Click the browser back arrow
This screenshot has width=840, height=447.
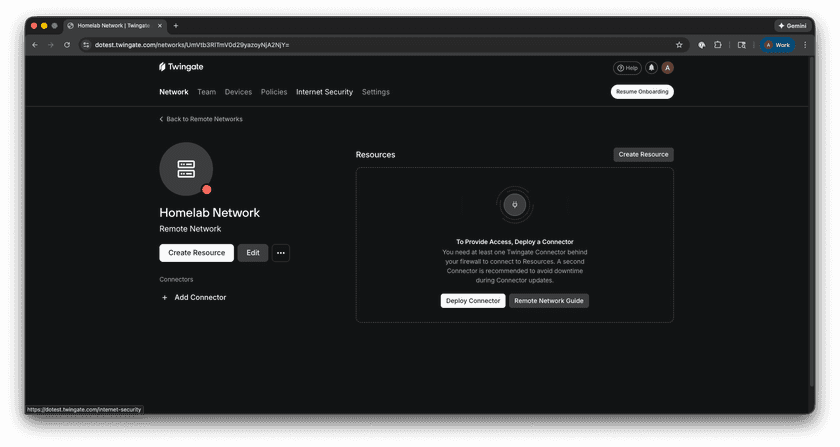click(x=35, y=45)
